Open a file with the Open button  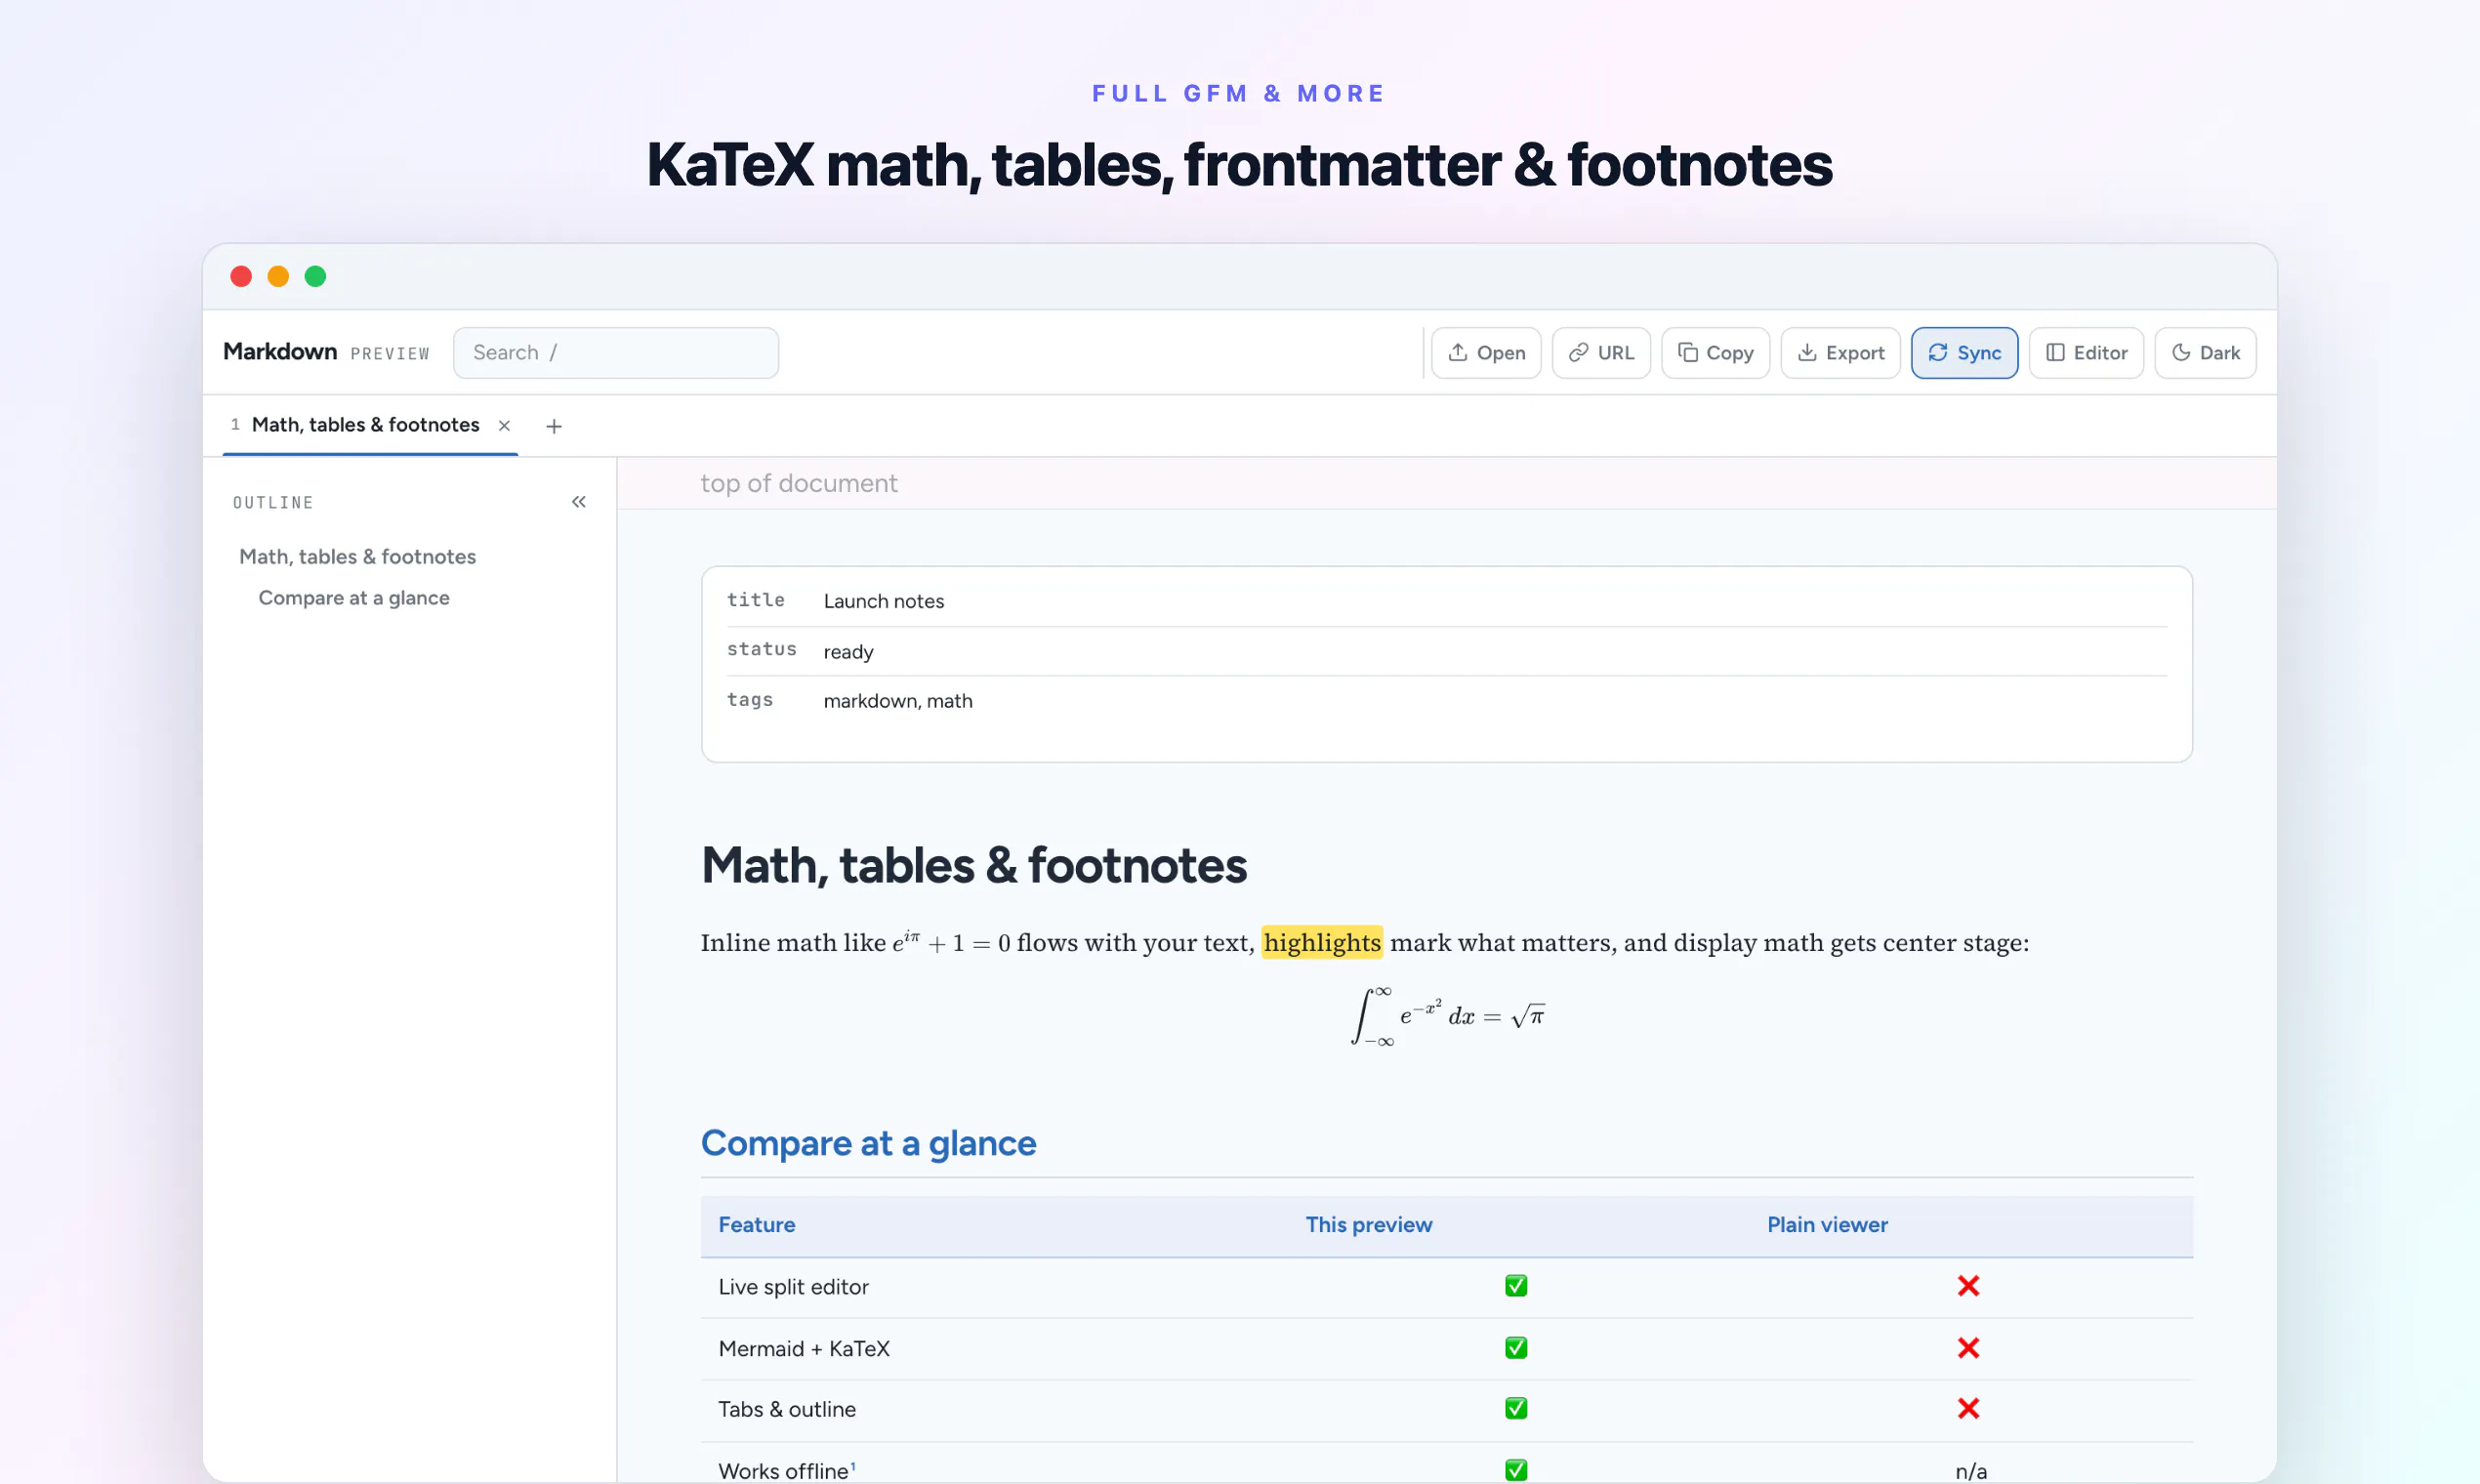(1486, 353)
